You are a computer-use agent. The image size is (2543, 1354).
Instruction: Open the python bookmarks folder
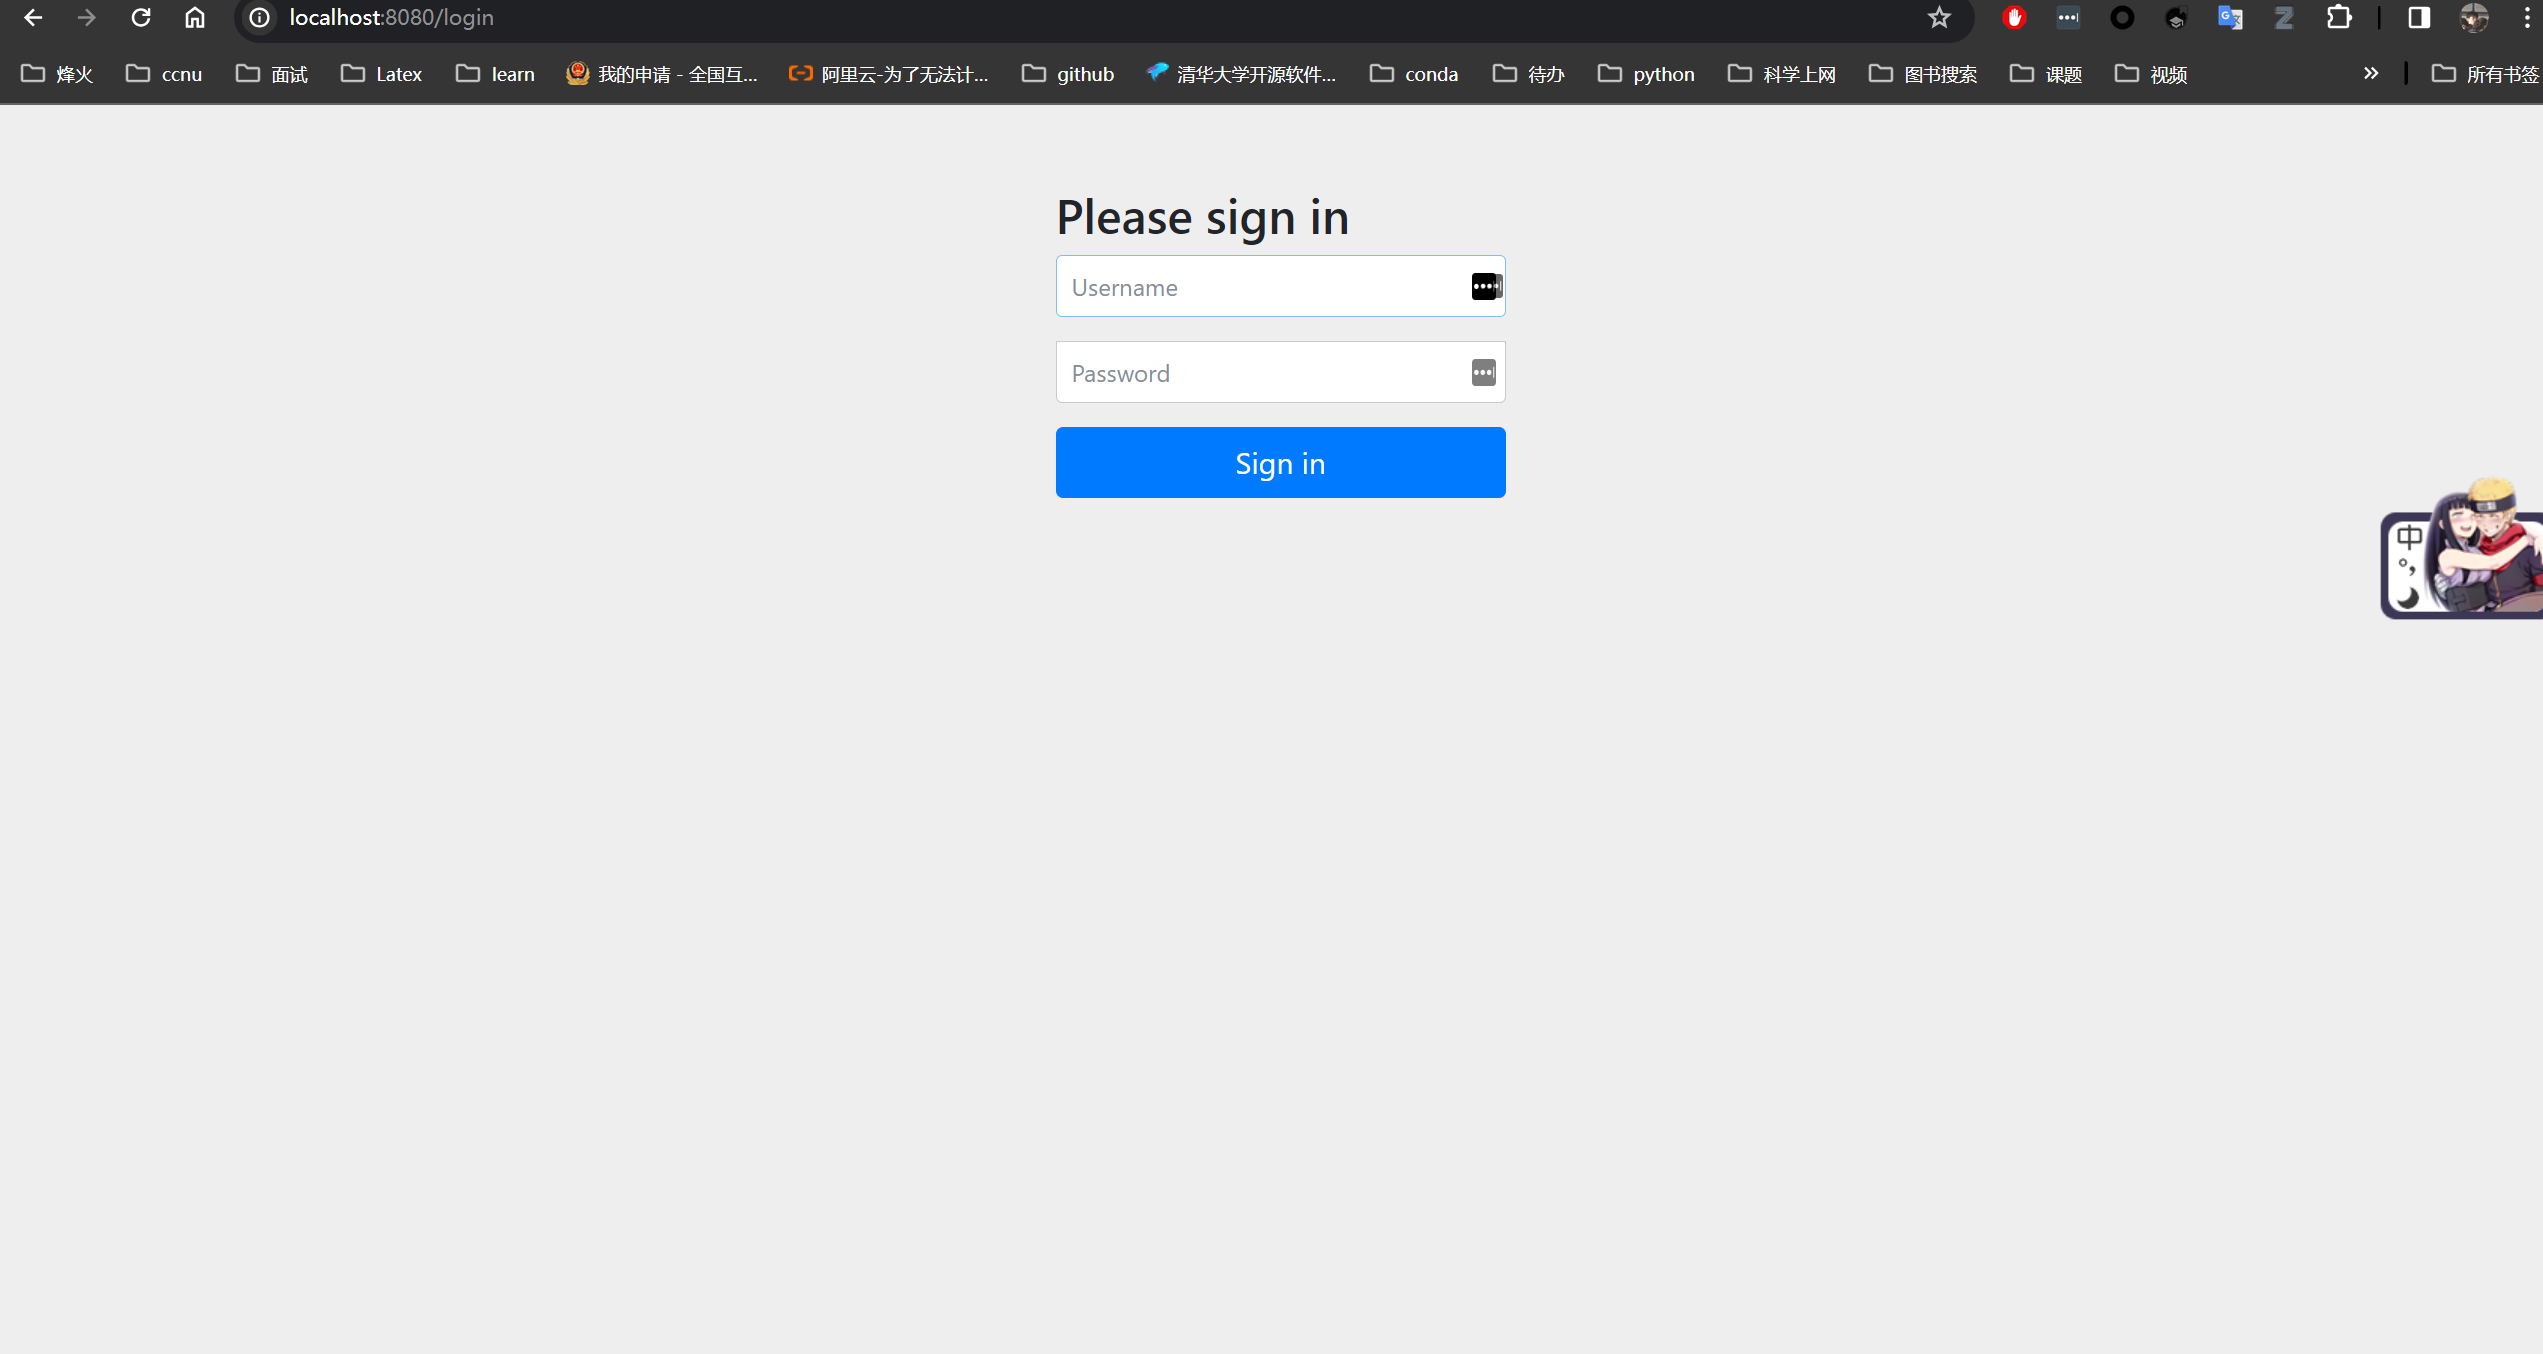pos(1646,74)
